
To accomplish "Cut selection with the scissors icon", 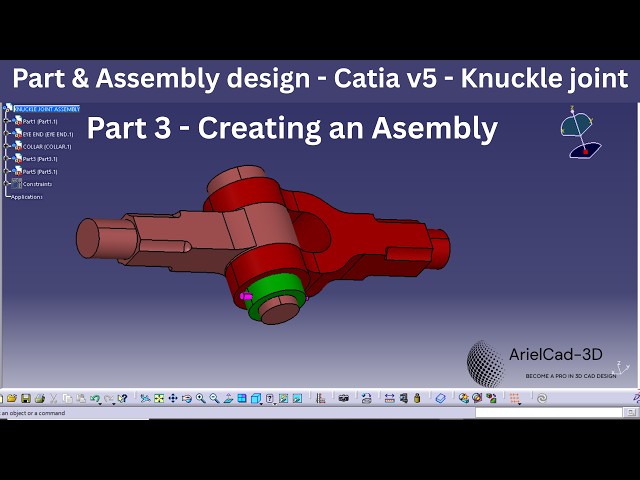I will point(53,398).
